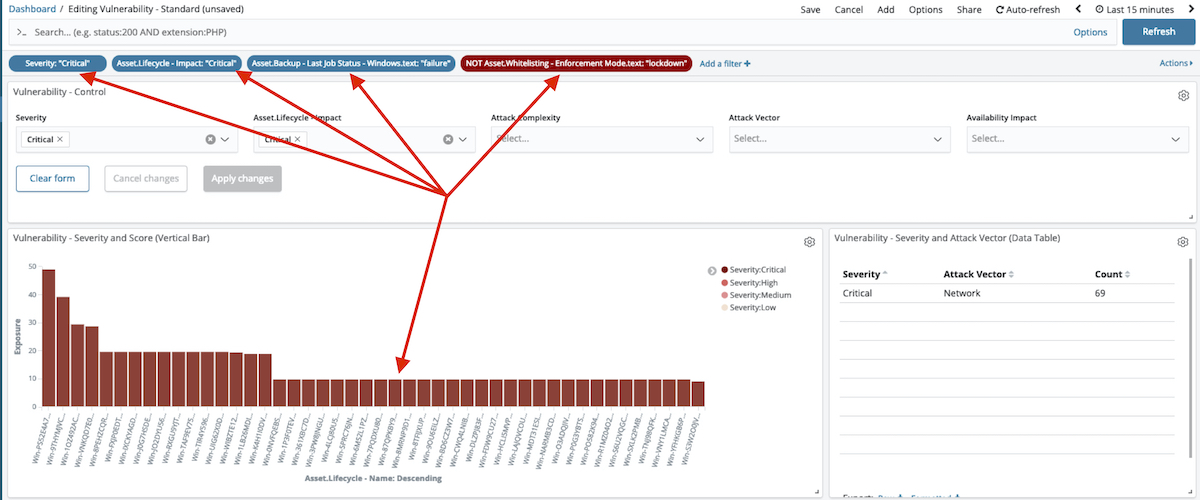The image size is (1200, 500).
Task: Clear the Asset.Lifecycle Impact selection with the X icon
Action: (x=448, y=140)
